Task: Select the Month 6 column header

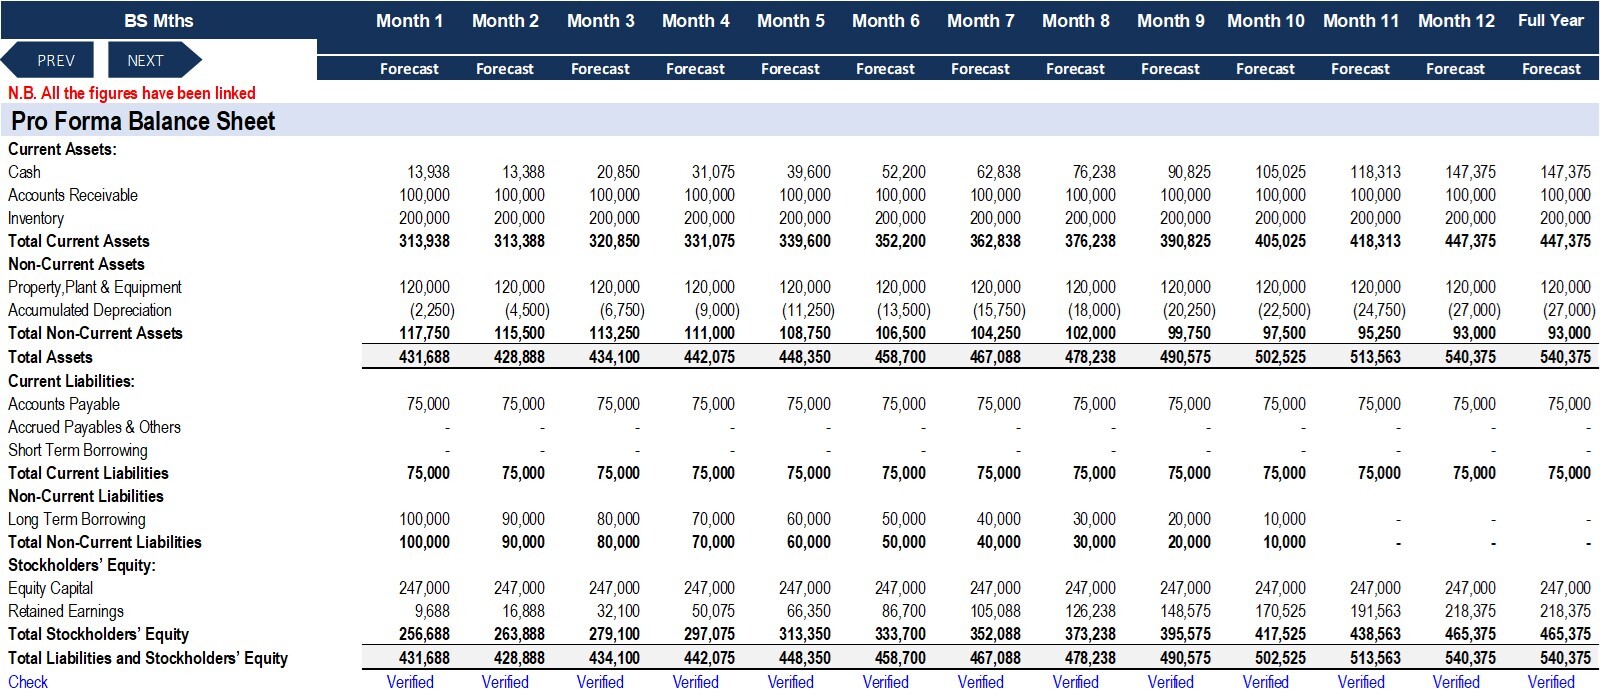Action: [885, 20]
